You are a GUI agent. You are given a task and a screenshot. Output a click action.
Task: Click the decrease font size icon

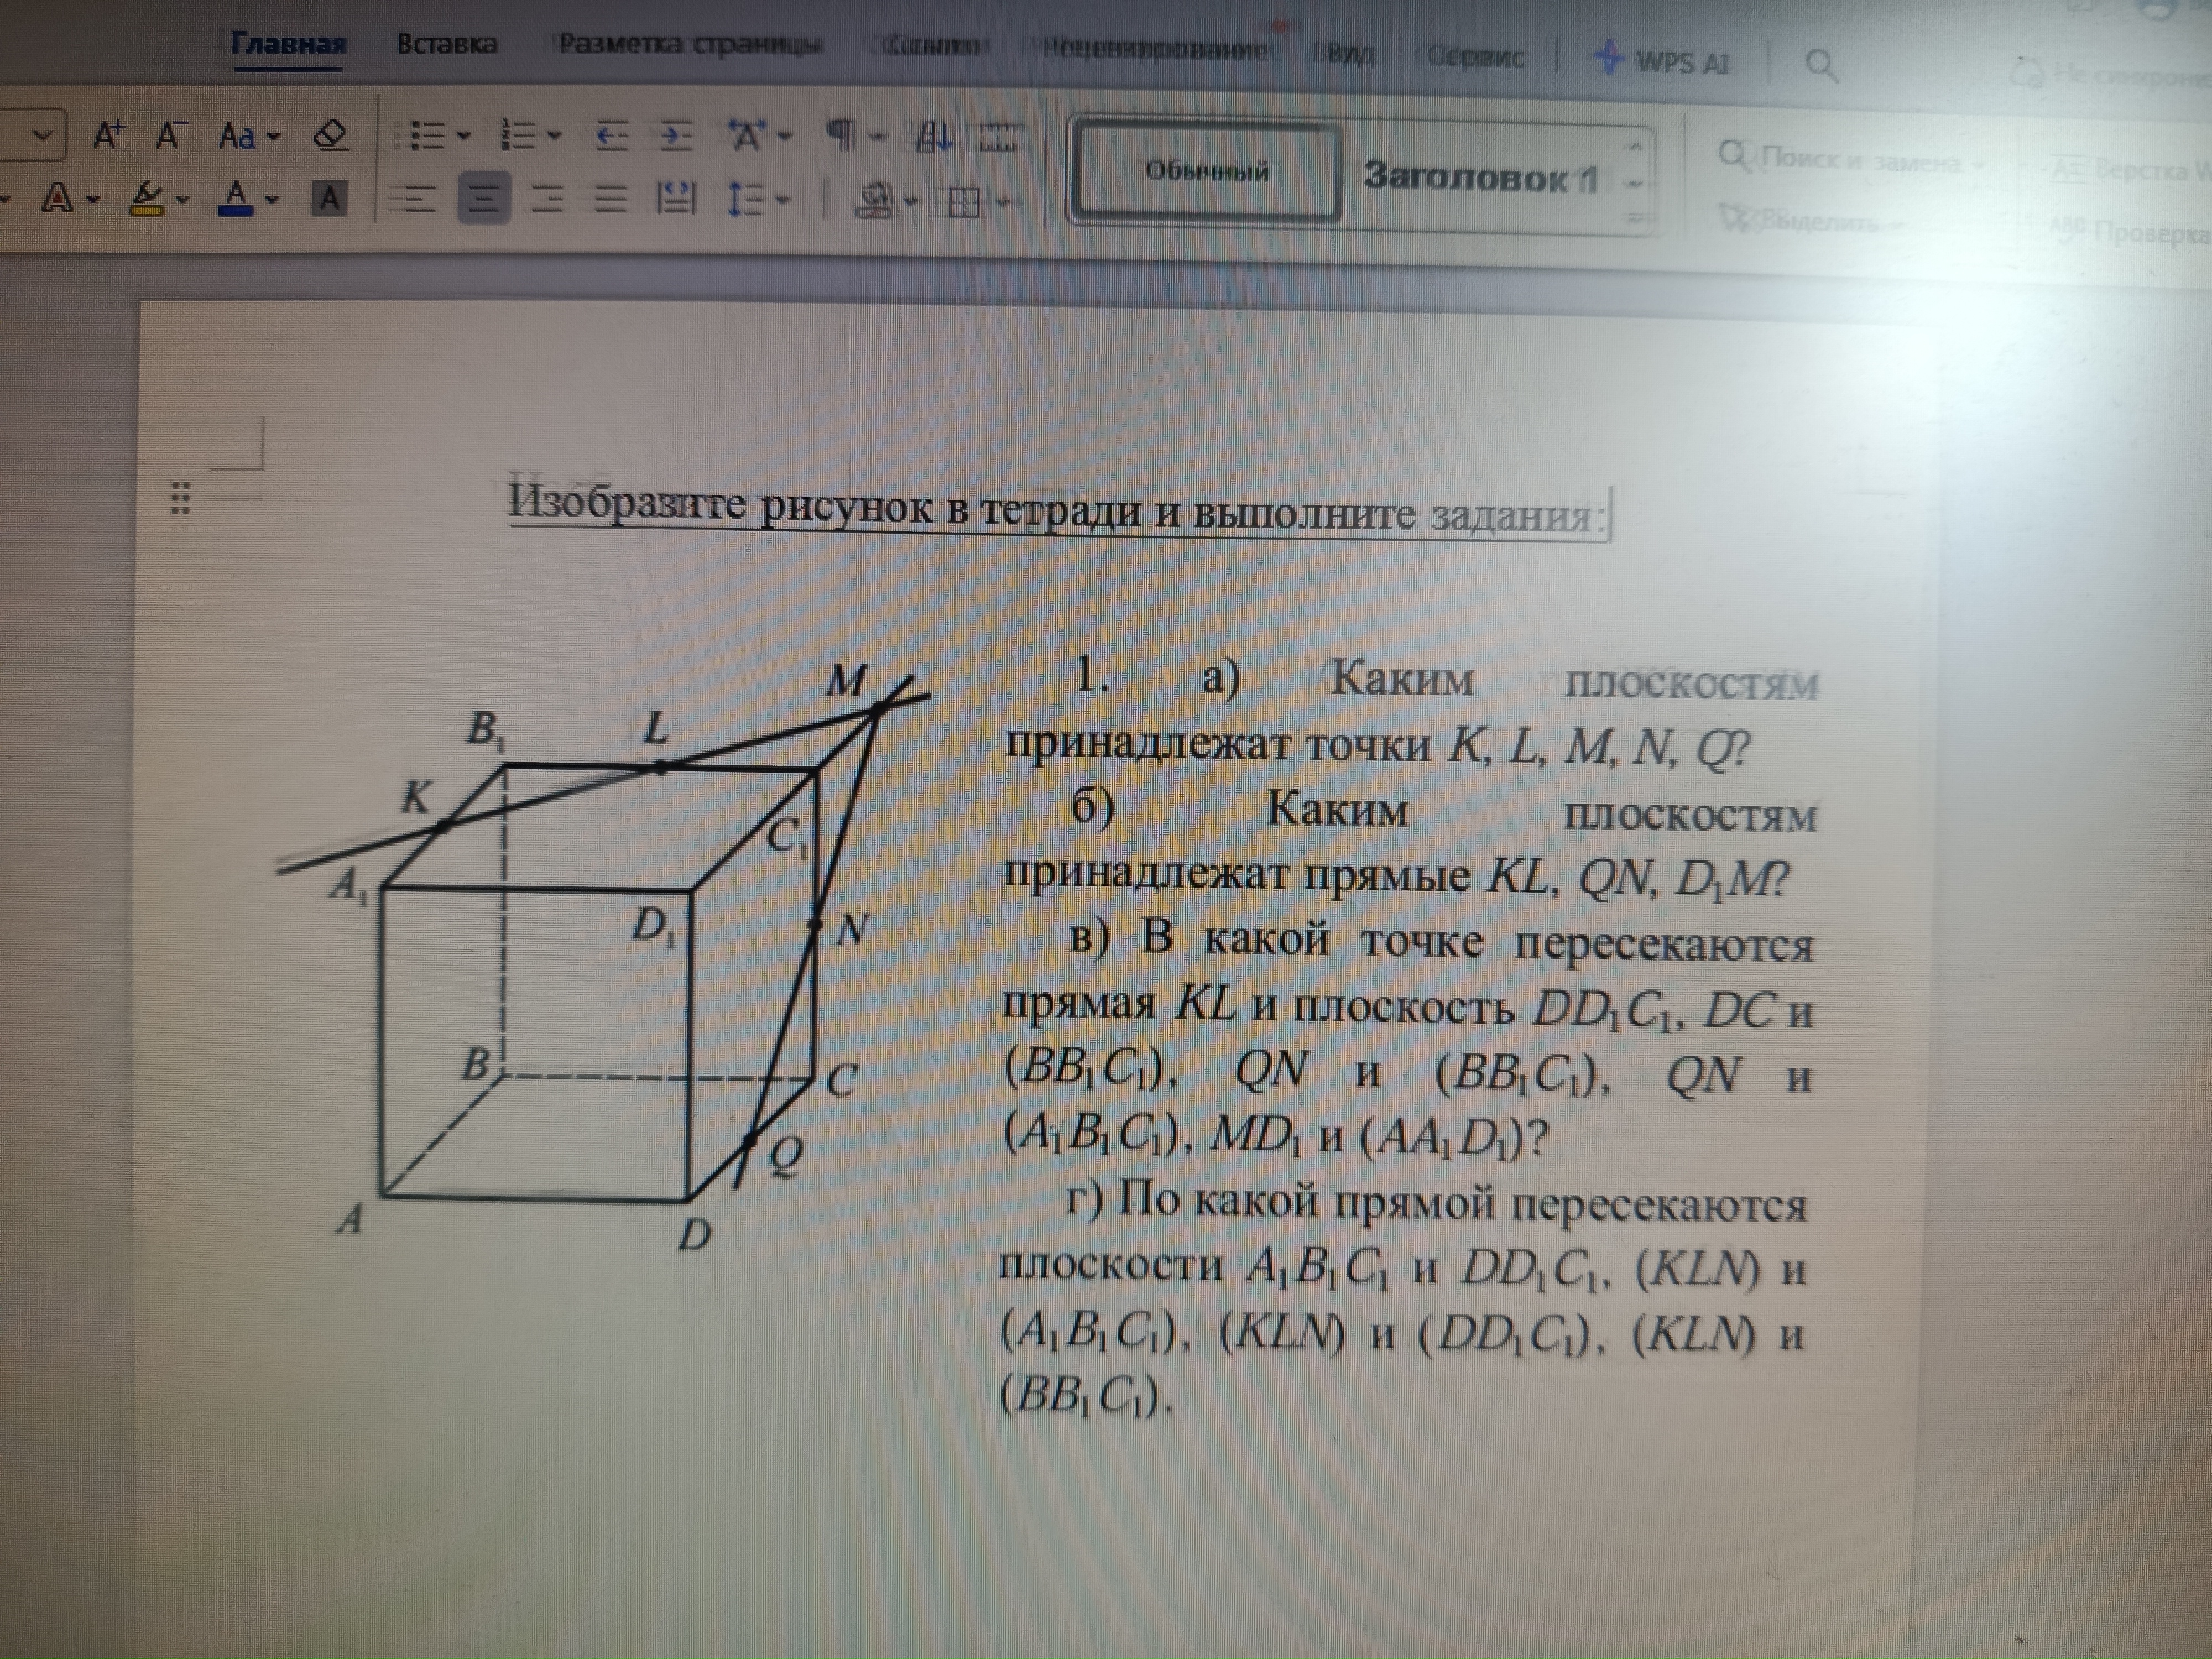click(170, 135)
